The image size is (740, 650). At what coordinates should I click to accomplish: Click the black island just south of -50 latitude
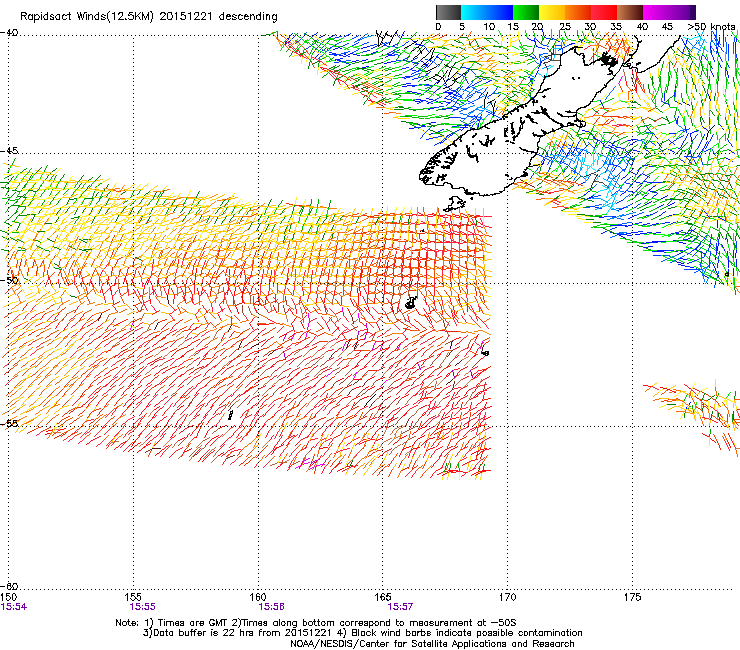point(411,302)
